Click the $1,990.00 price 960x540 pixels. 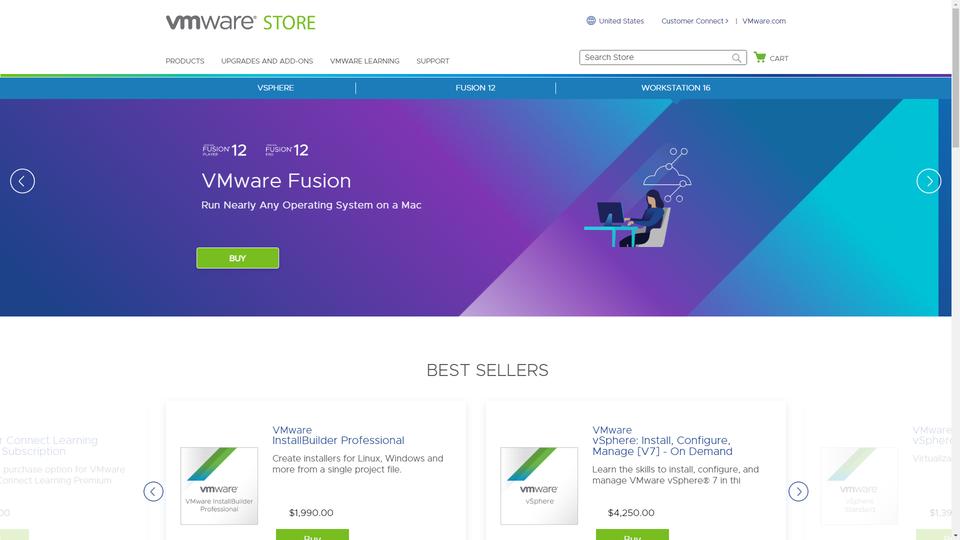coord(311,513)
